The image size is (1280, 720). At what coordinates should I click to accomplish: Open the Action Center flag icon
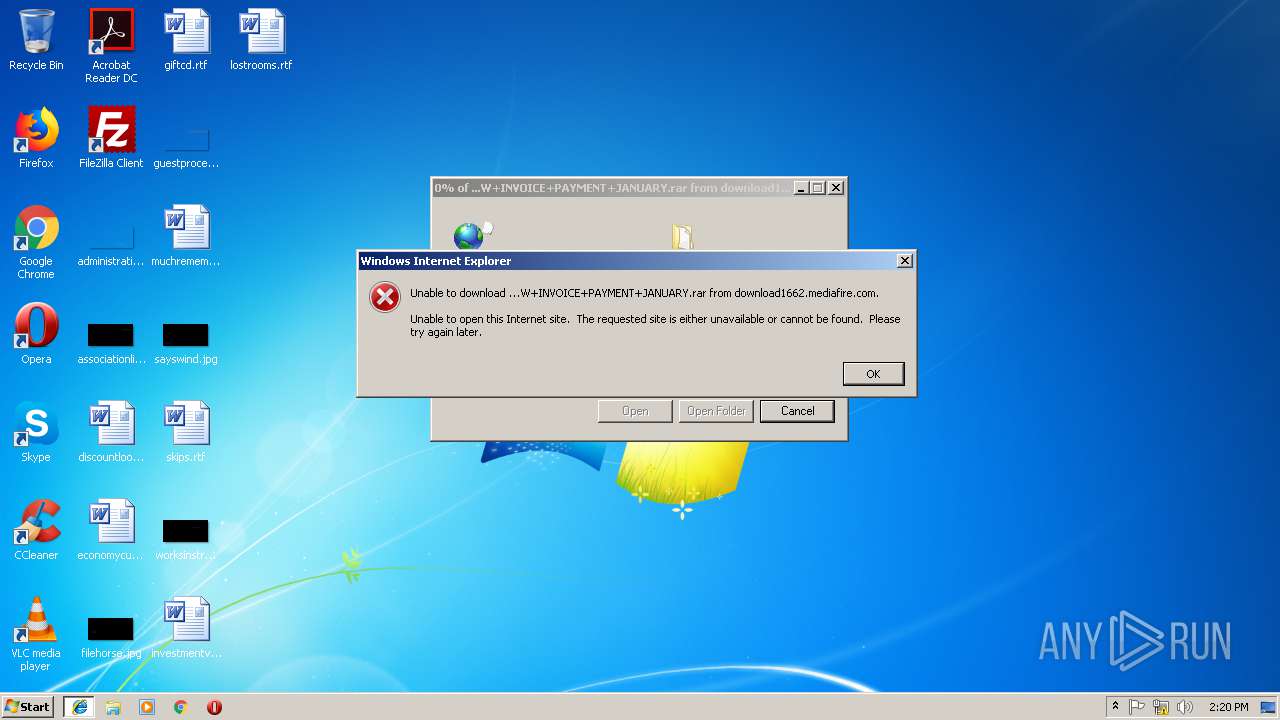pos(1137,707)
